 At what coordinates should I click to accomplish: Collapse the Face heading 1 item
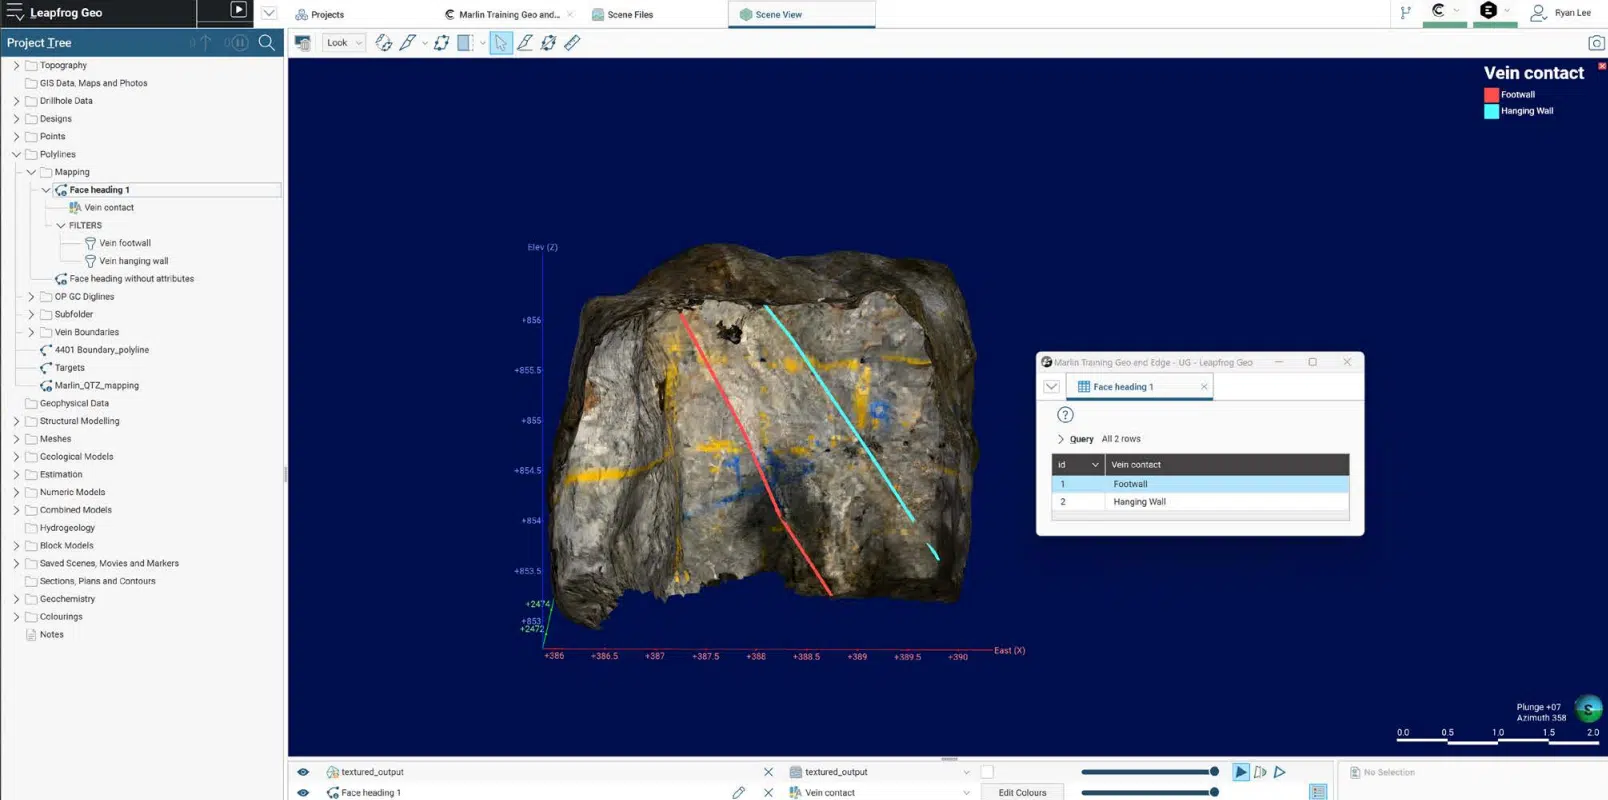46,190
